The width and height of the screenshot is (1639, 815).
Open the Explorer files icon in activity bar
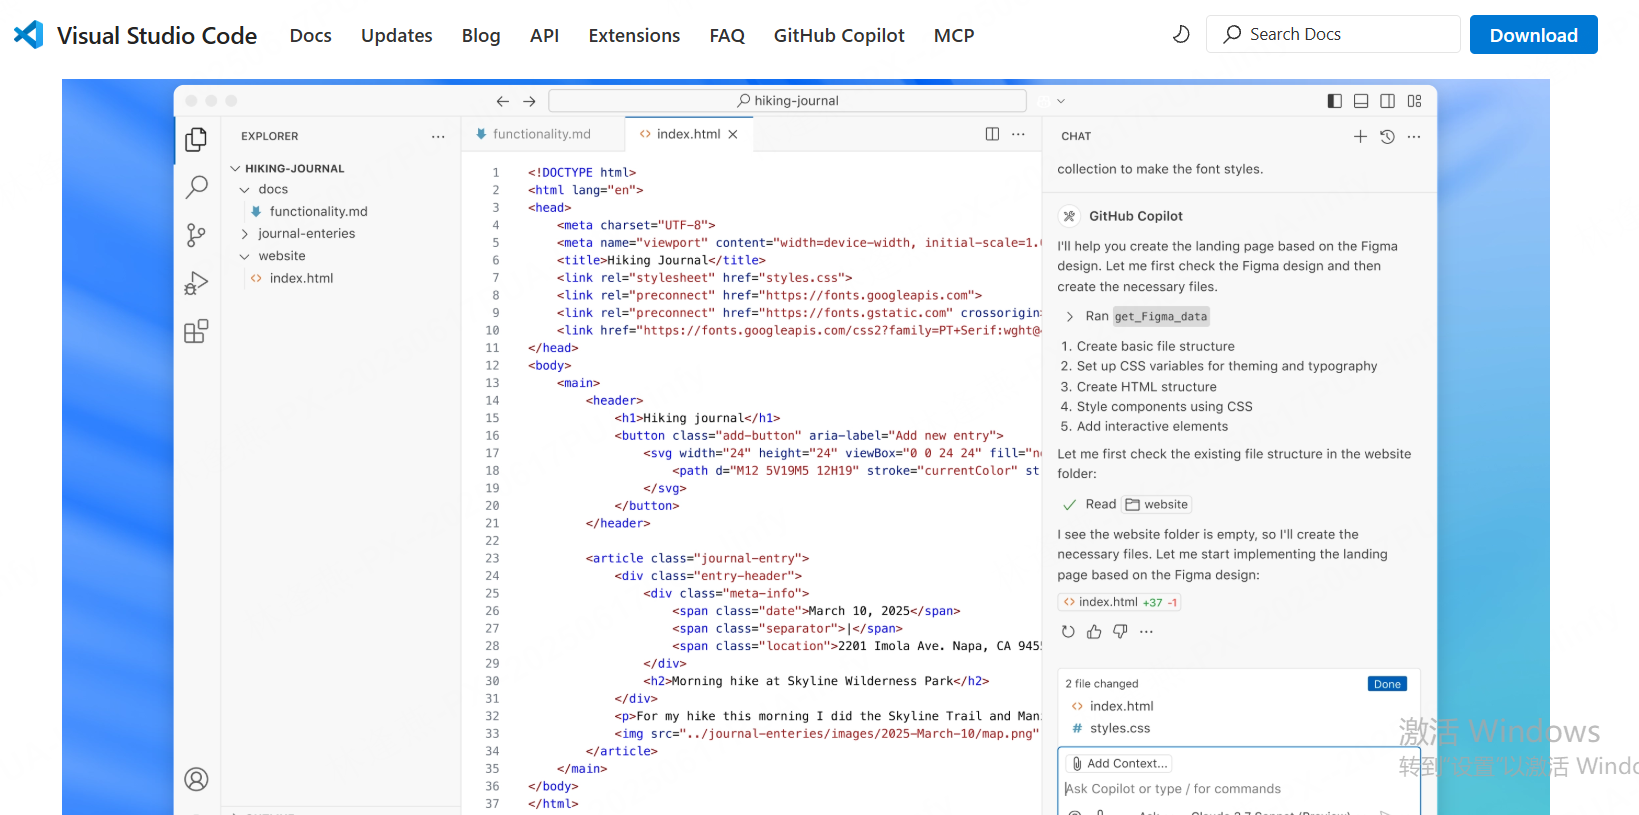[196, 140]
